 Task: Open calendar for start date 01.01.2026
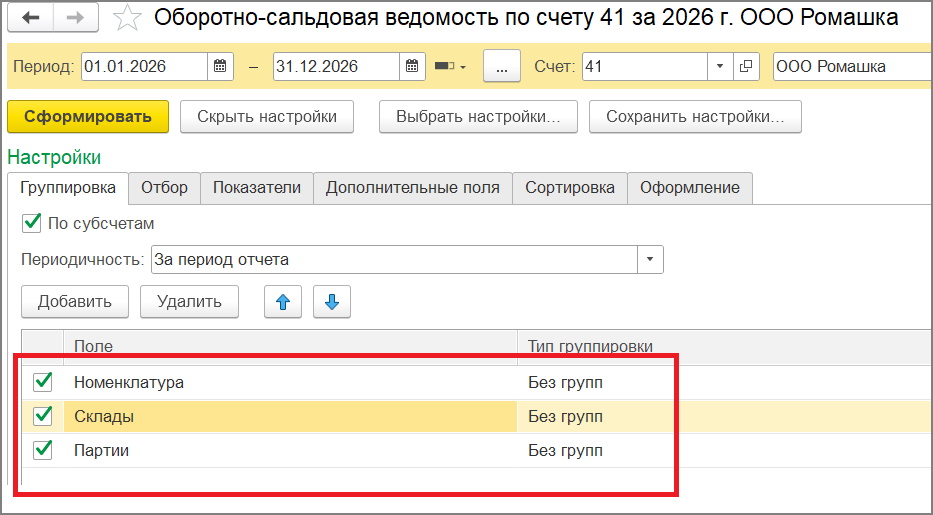click(x=220, y=66)
